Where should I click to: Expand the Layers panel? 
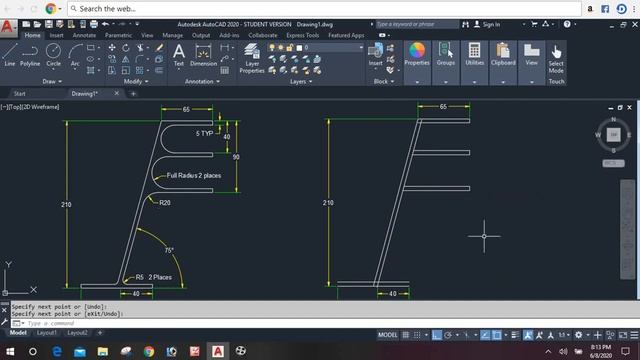point(301,81)
